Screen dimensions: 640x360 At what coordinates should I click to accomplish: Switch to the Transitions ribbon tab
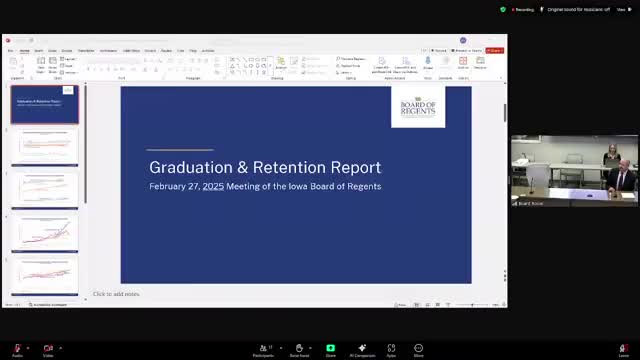click(x=86, y=51)
